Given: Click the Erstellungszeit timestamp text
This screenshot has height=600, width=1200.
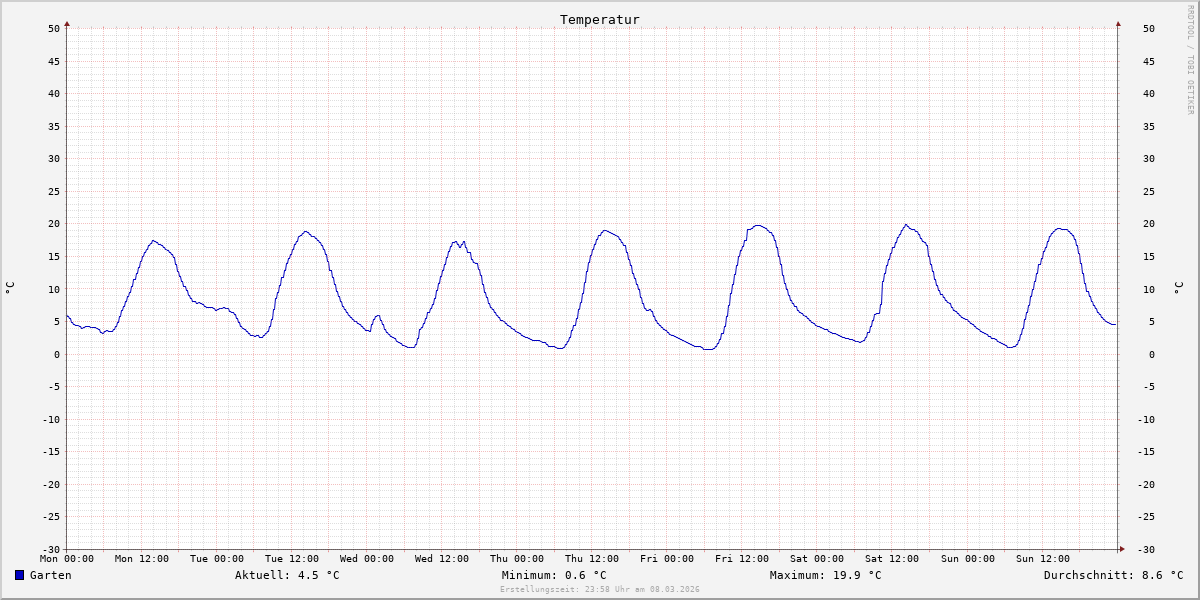Looking at the screenshot, I should pos(600,589).
